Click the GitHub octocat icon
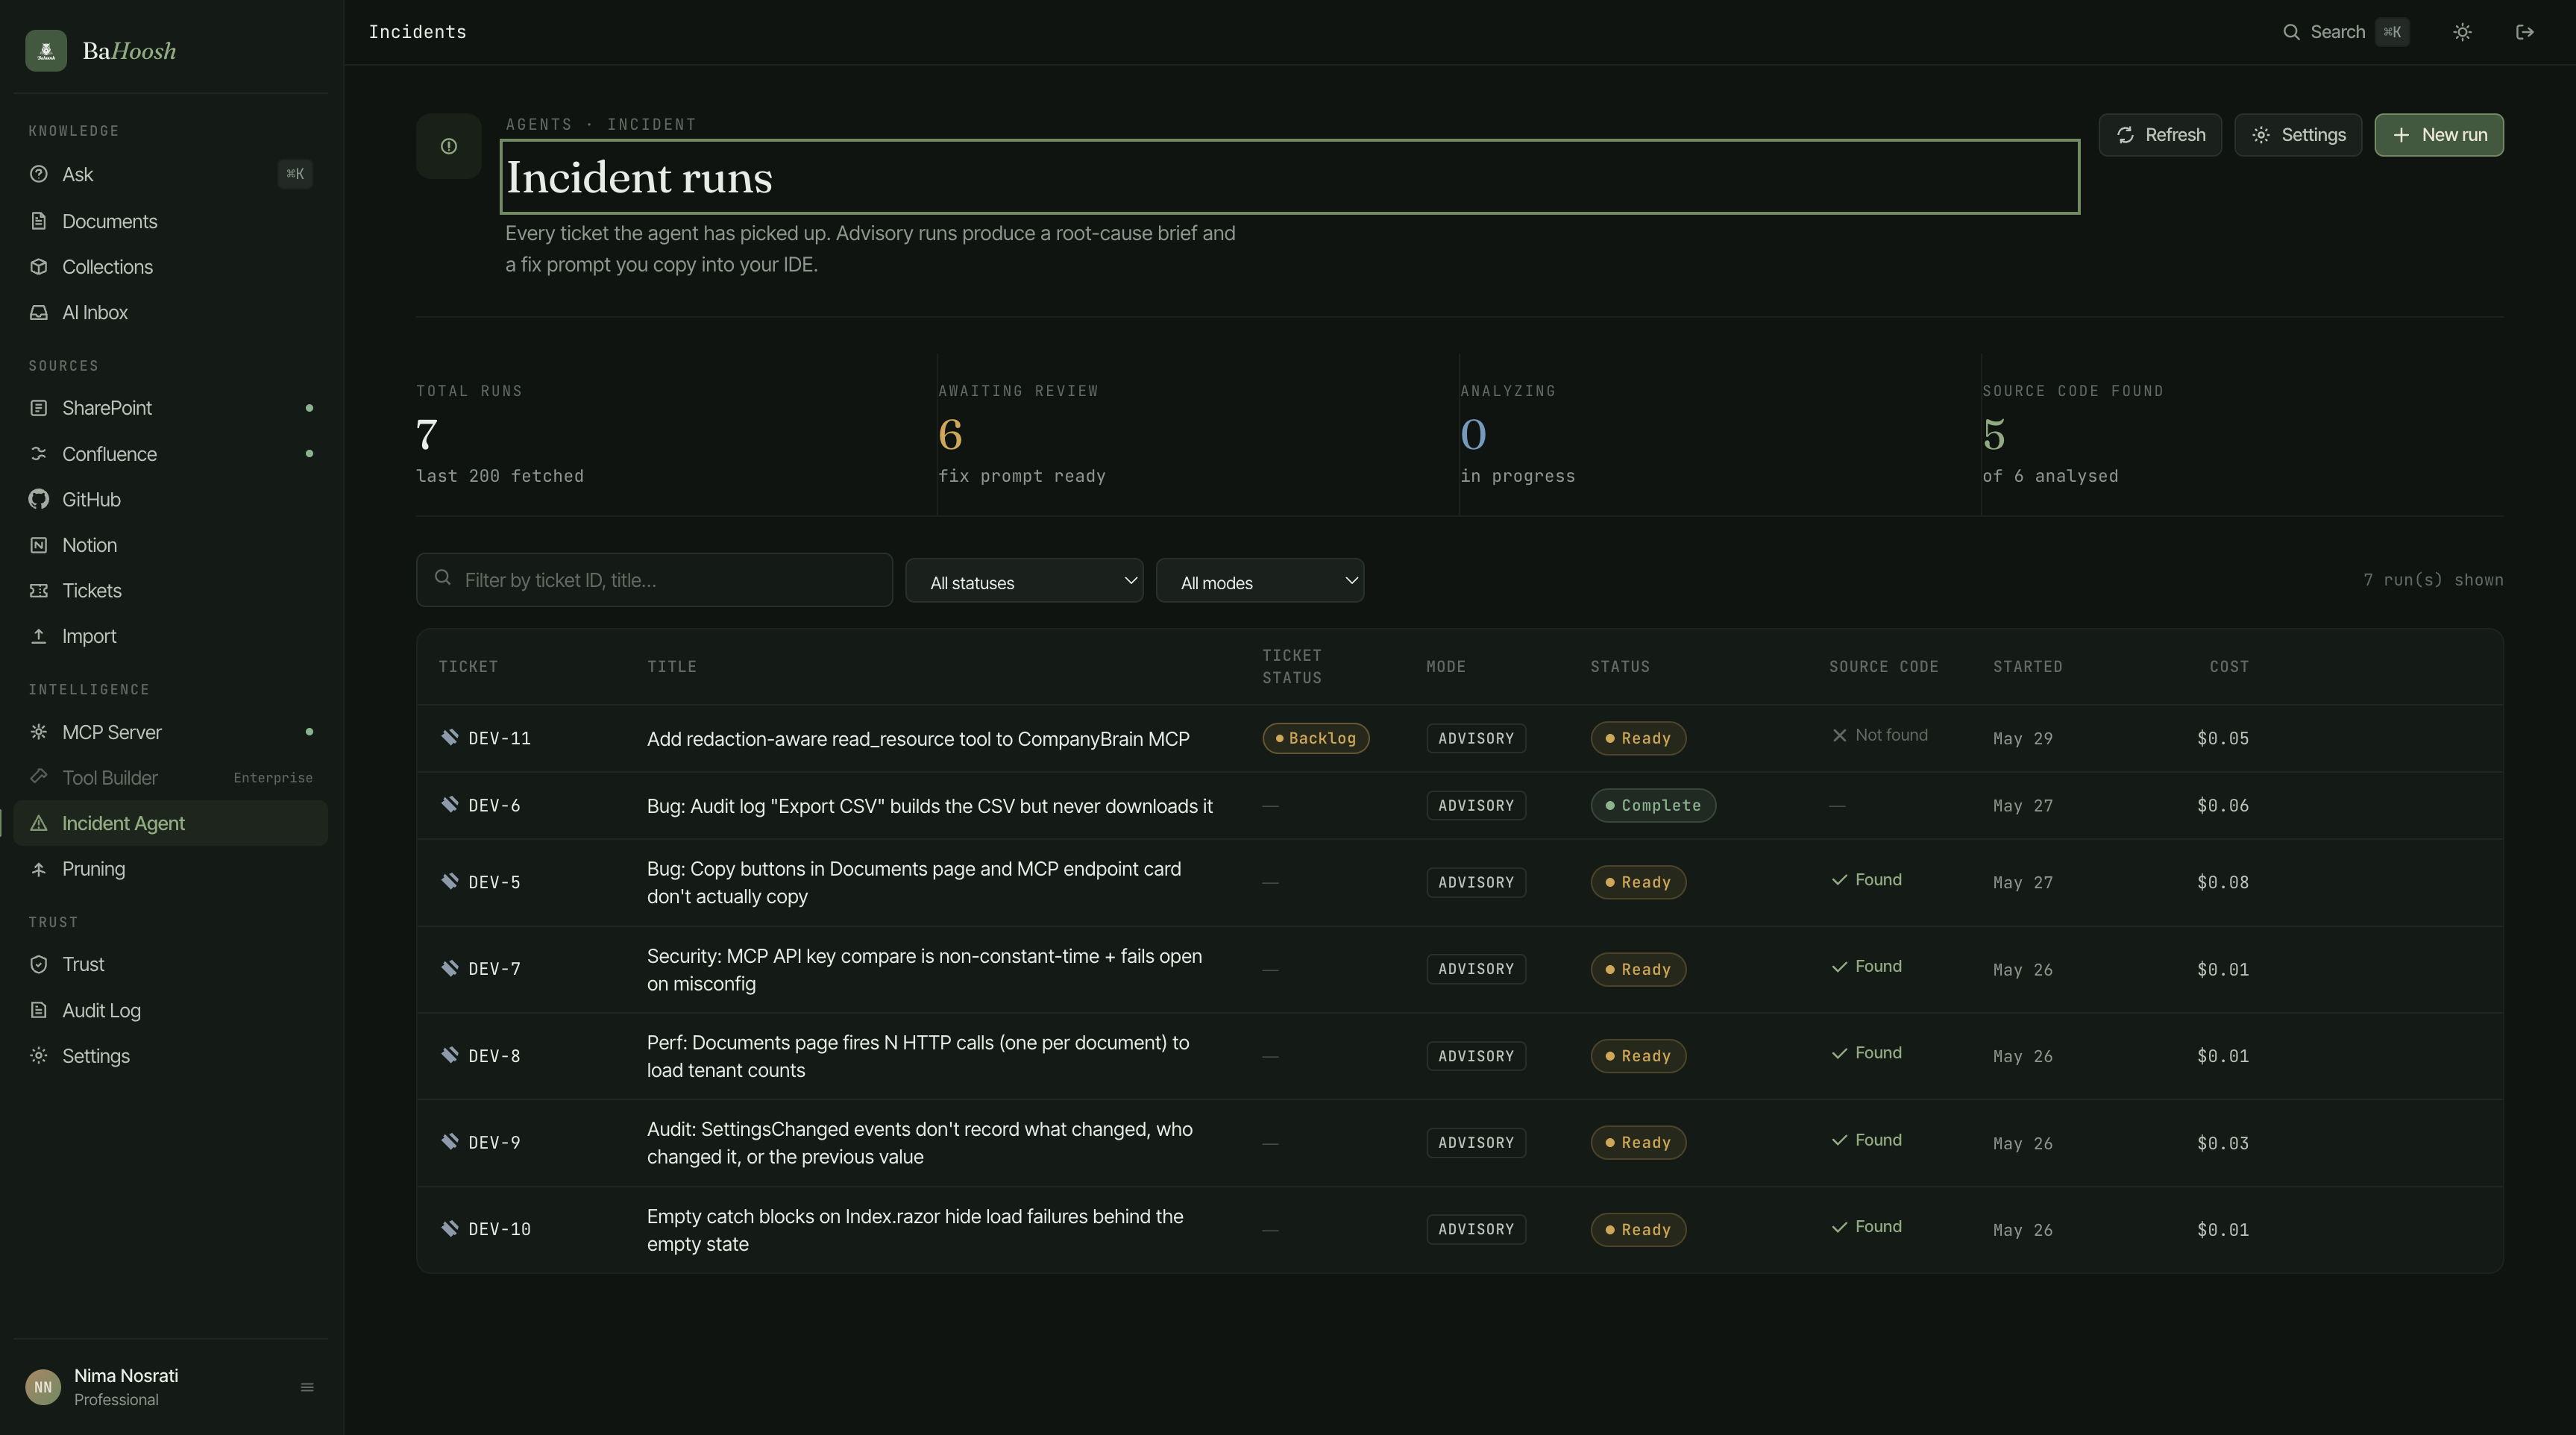The image size is (2576, 1435). click(x=39, y=499)
